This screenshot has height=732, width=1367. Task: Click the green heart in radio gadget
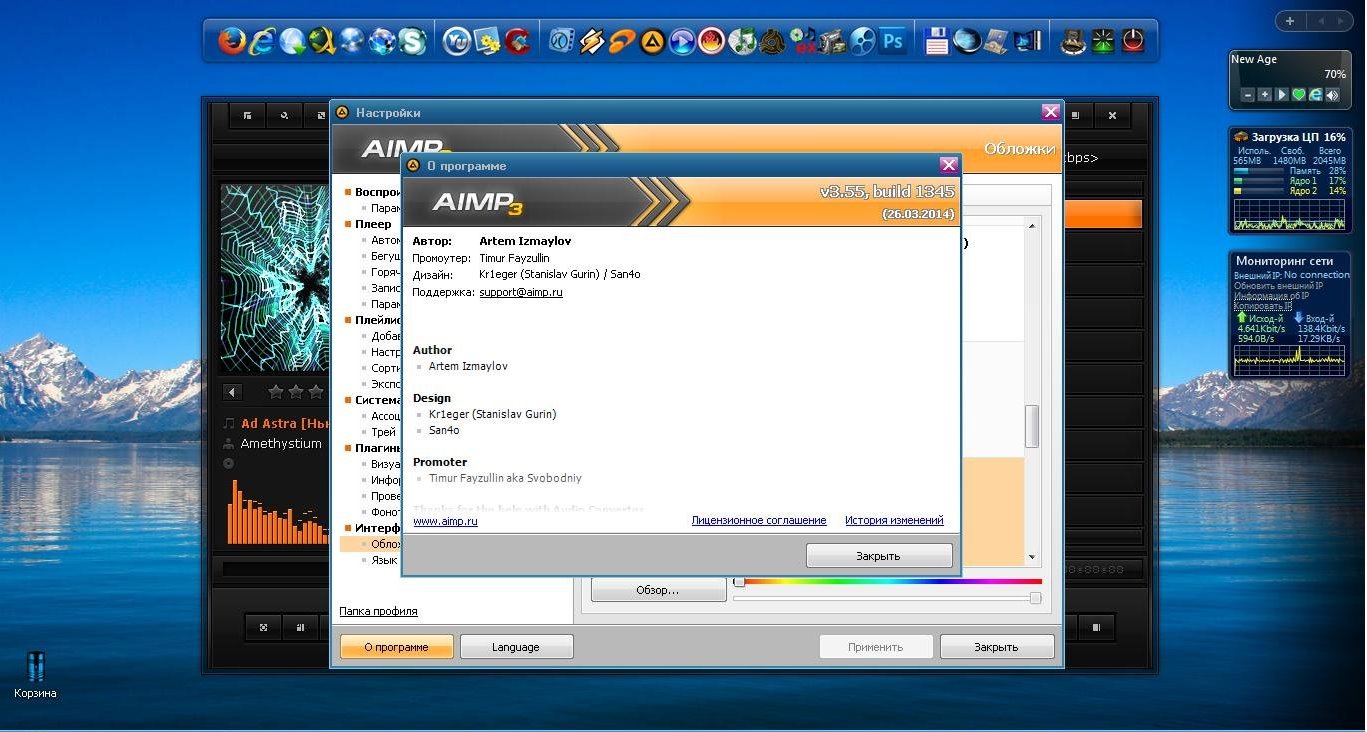[x=1298, y=95]
